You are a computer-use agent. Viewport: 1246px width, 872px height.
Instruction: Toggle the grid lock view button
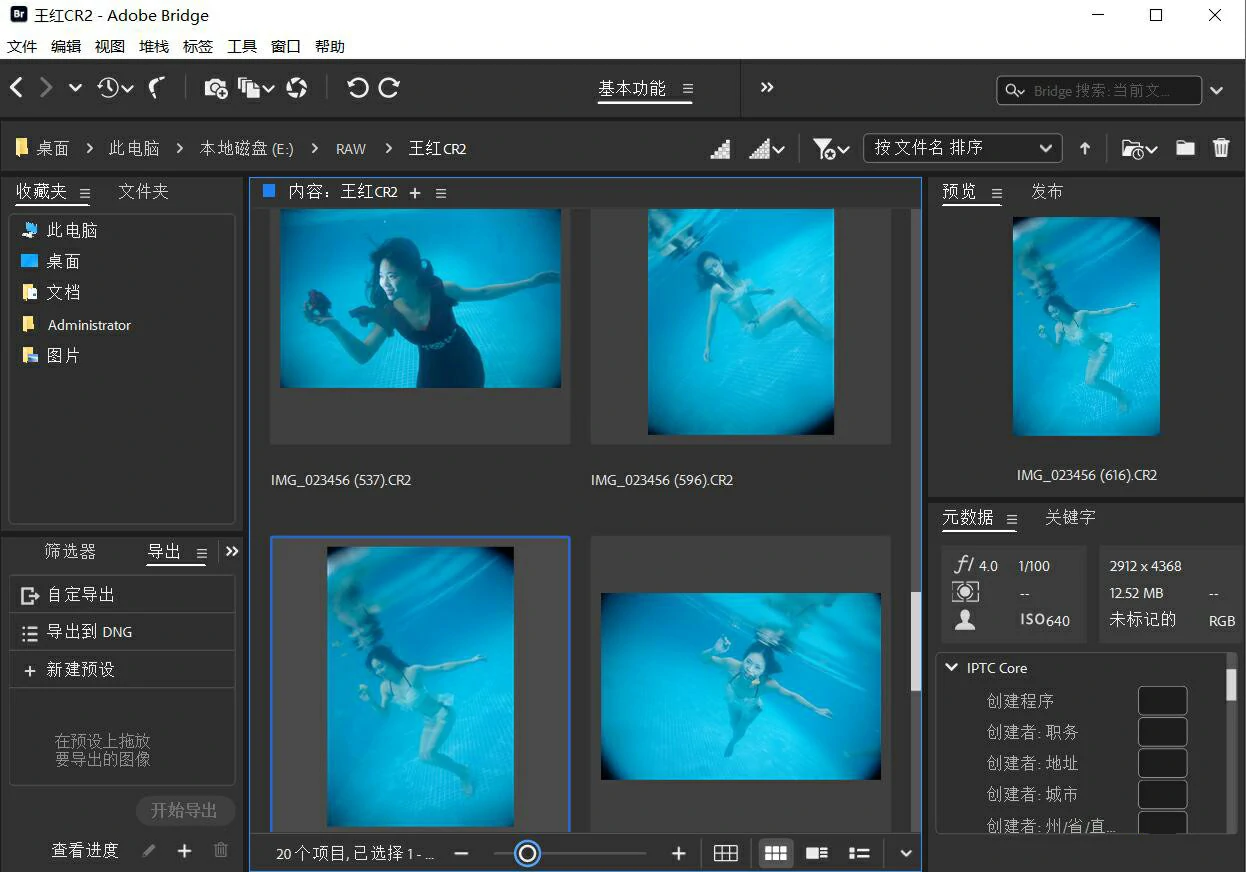[726, 853]
